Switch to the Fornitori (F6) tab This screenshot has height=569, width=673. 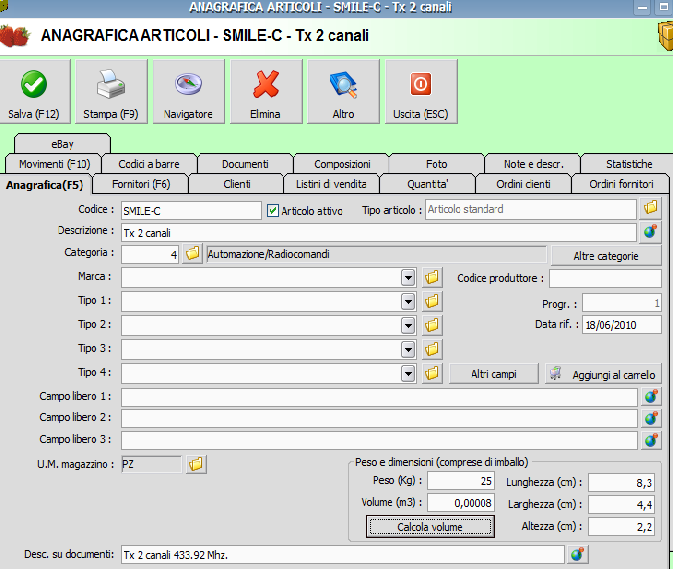[141, 184]
